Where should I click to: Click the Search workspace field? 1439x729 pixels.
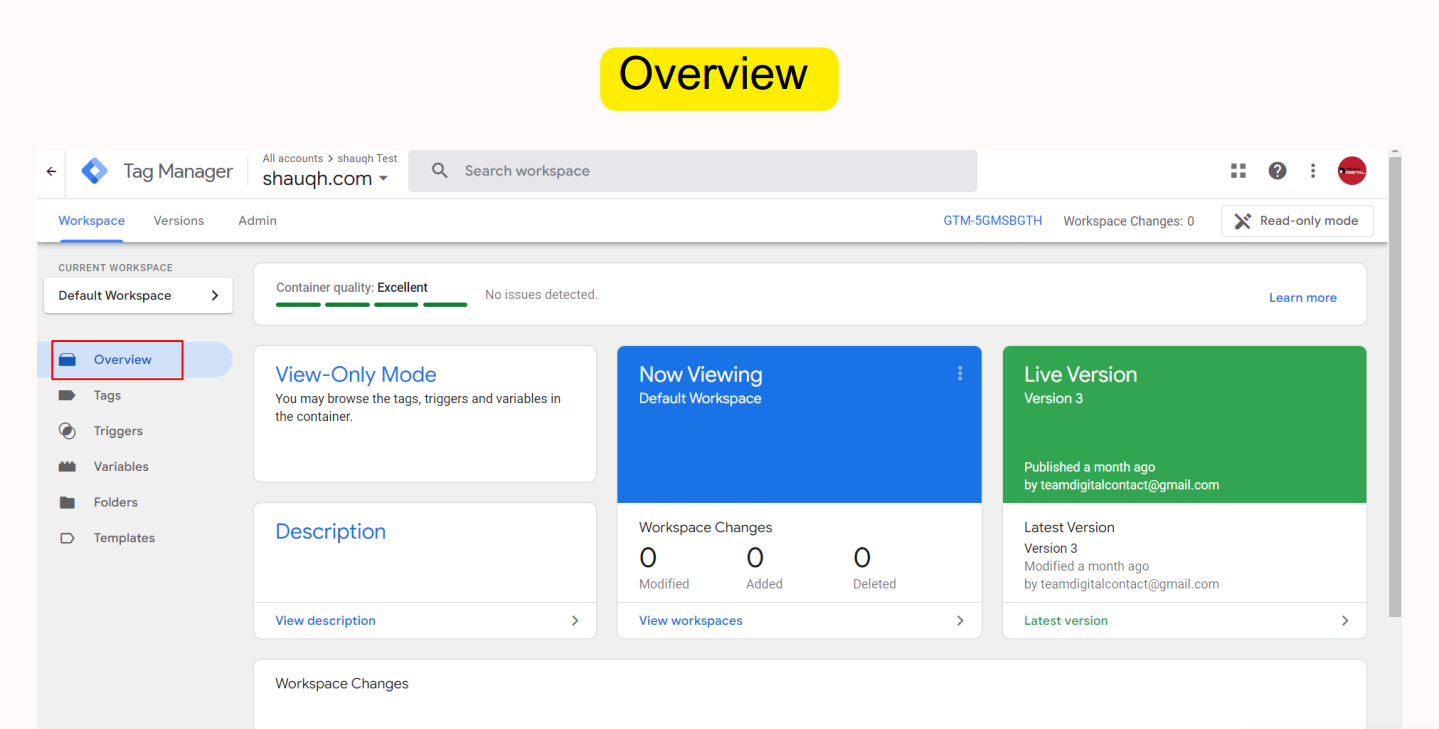coord(692,171)
